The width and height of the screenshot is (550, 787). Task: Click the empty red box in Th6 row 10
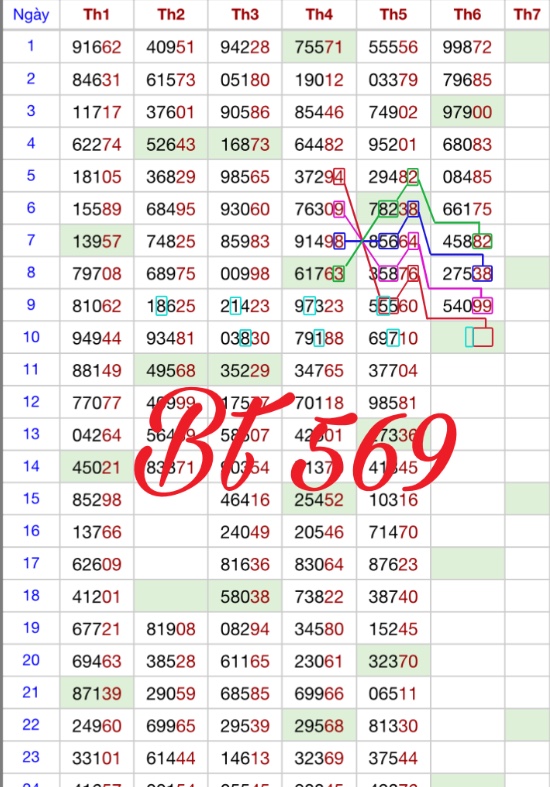pyautogui.click(x=483, y=337)
